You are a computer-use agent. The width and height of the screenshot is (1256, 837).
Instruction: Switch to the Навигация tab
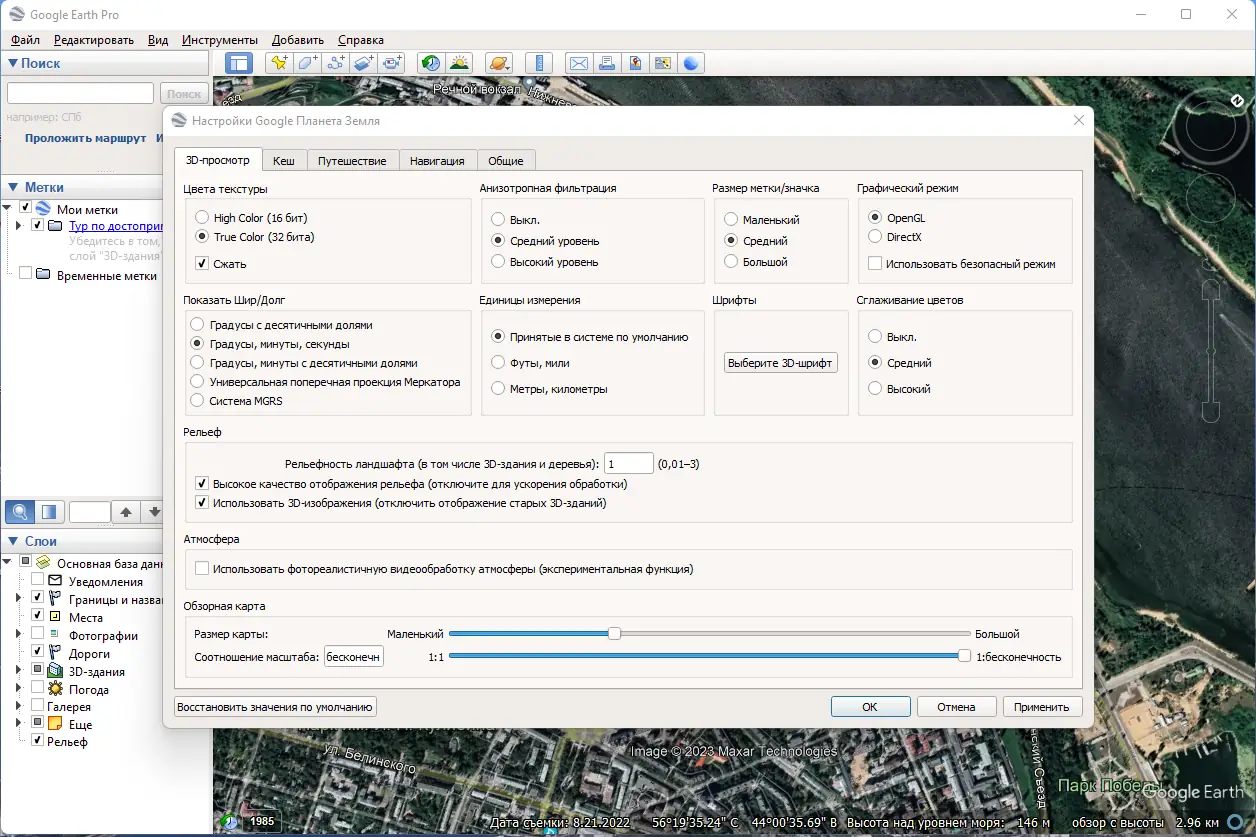tap(437, 160)
